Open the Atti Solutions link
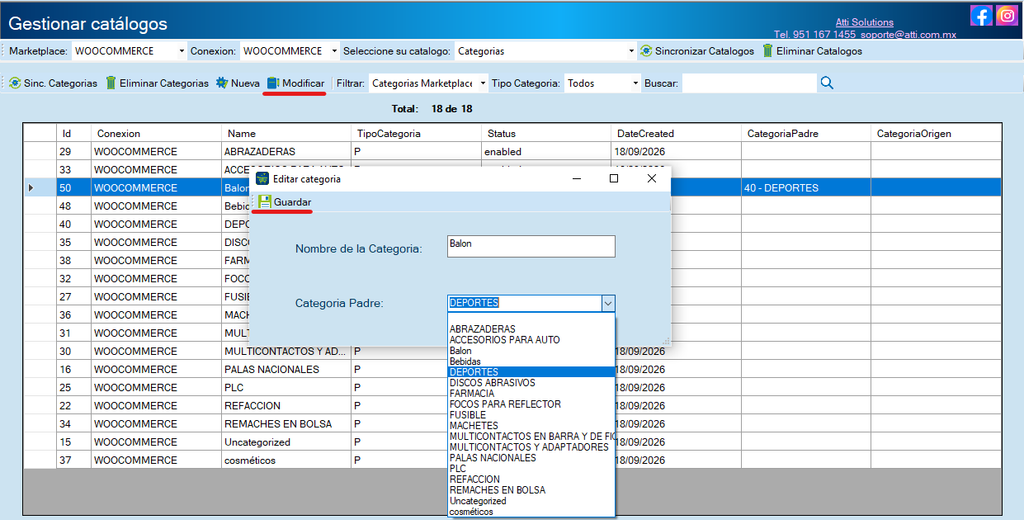 point(865,22)
